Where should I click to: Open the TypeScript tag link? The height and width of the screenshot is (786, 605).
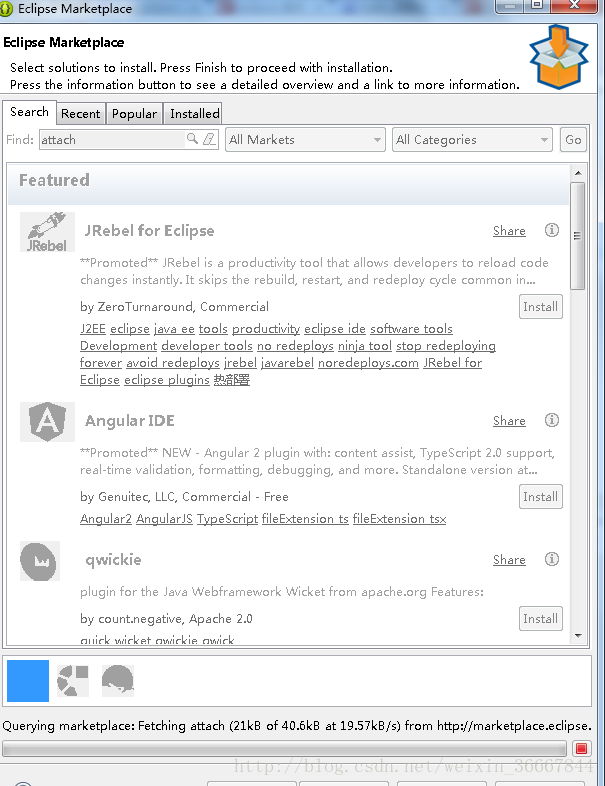click(228, 519)
